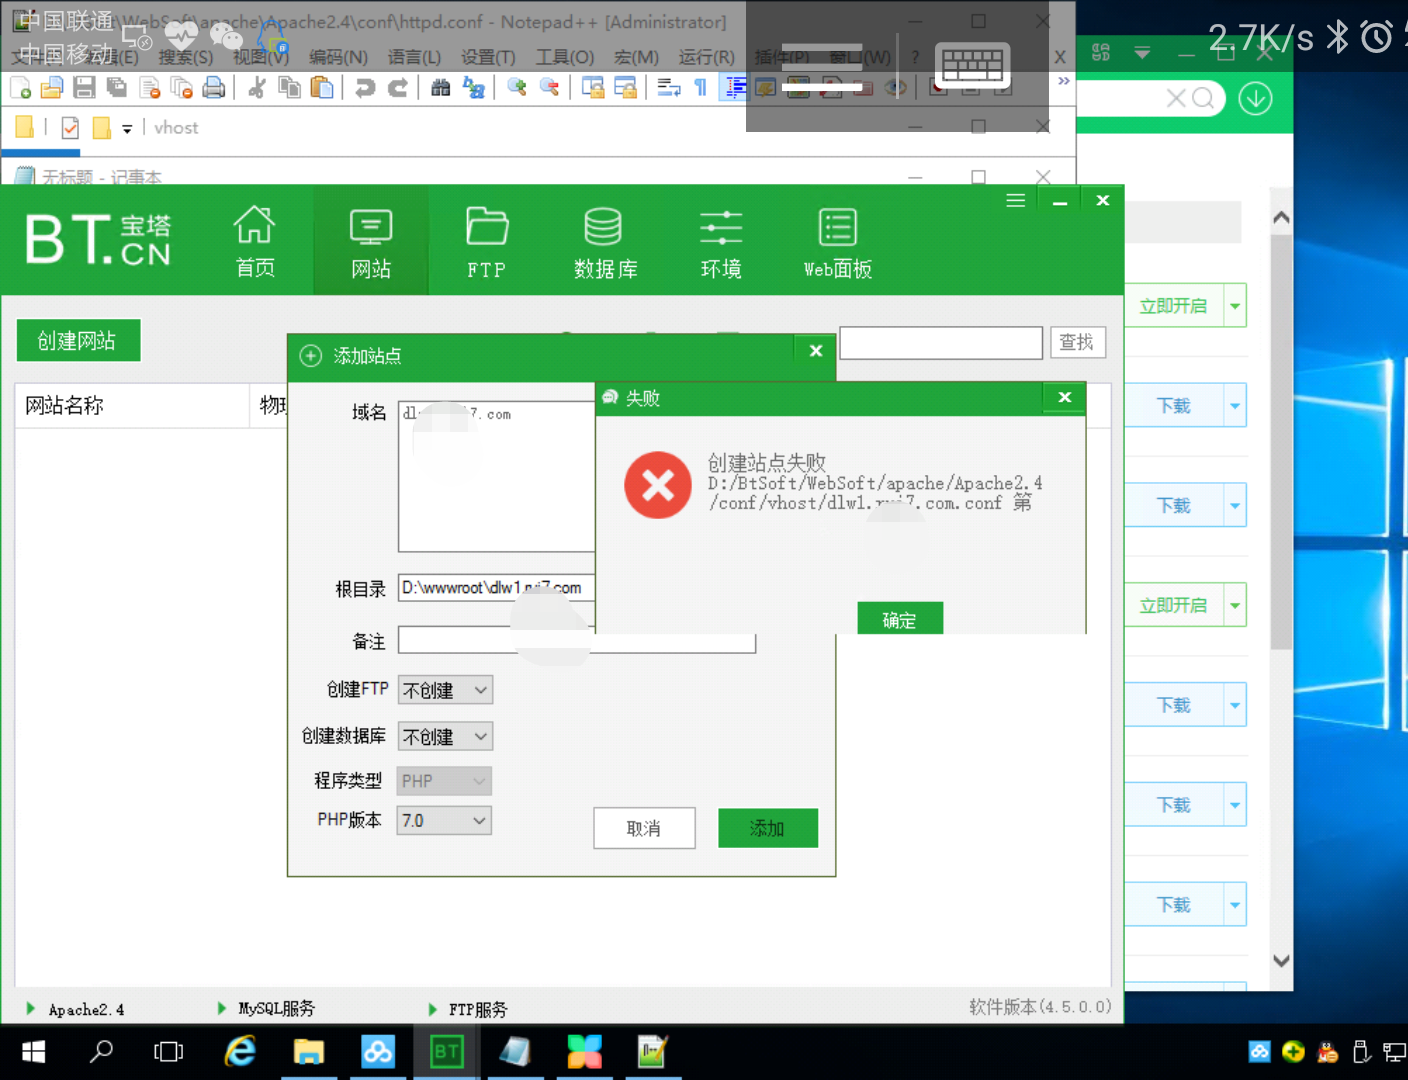Image resolution: width=1408 pixels, height=1080 pixels.
Task: Click Notepad++ Cut scissors icon
Action: pos(257,88)
